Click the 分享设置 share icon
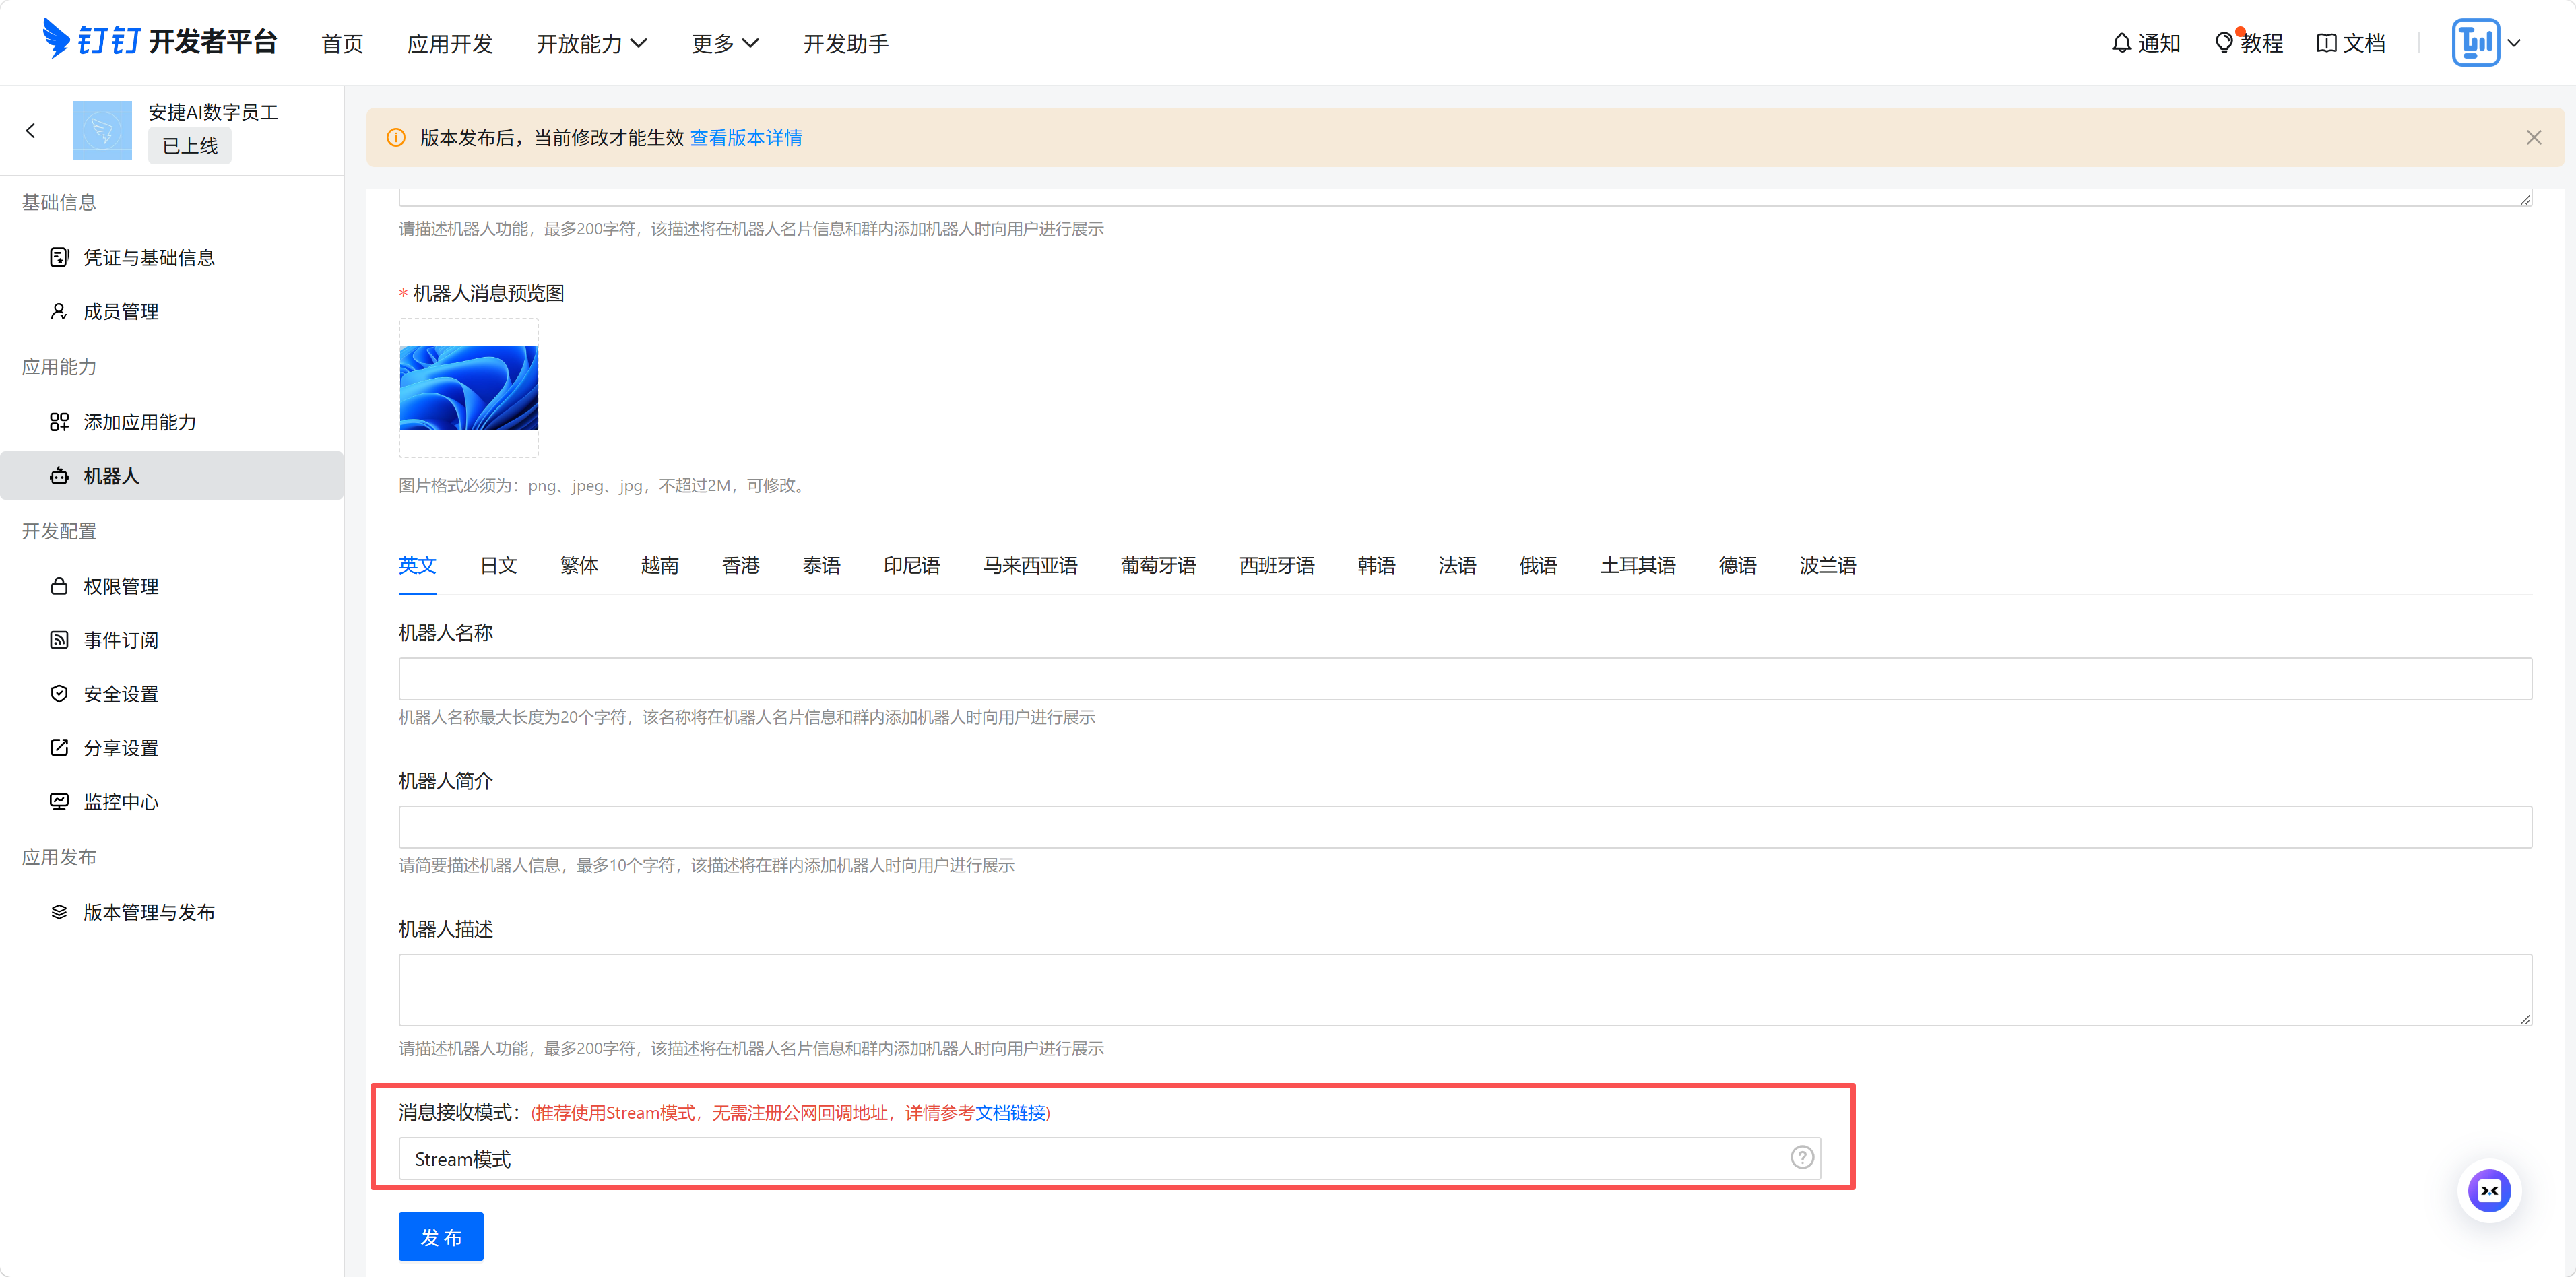The image size is (2576, 1277). coord(59,748)
